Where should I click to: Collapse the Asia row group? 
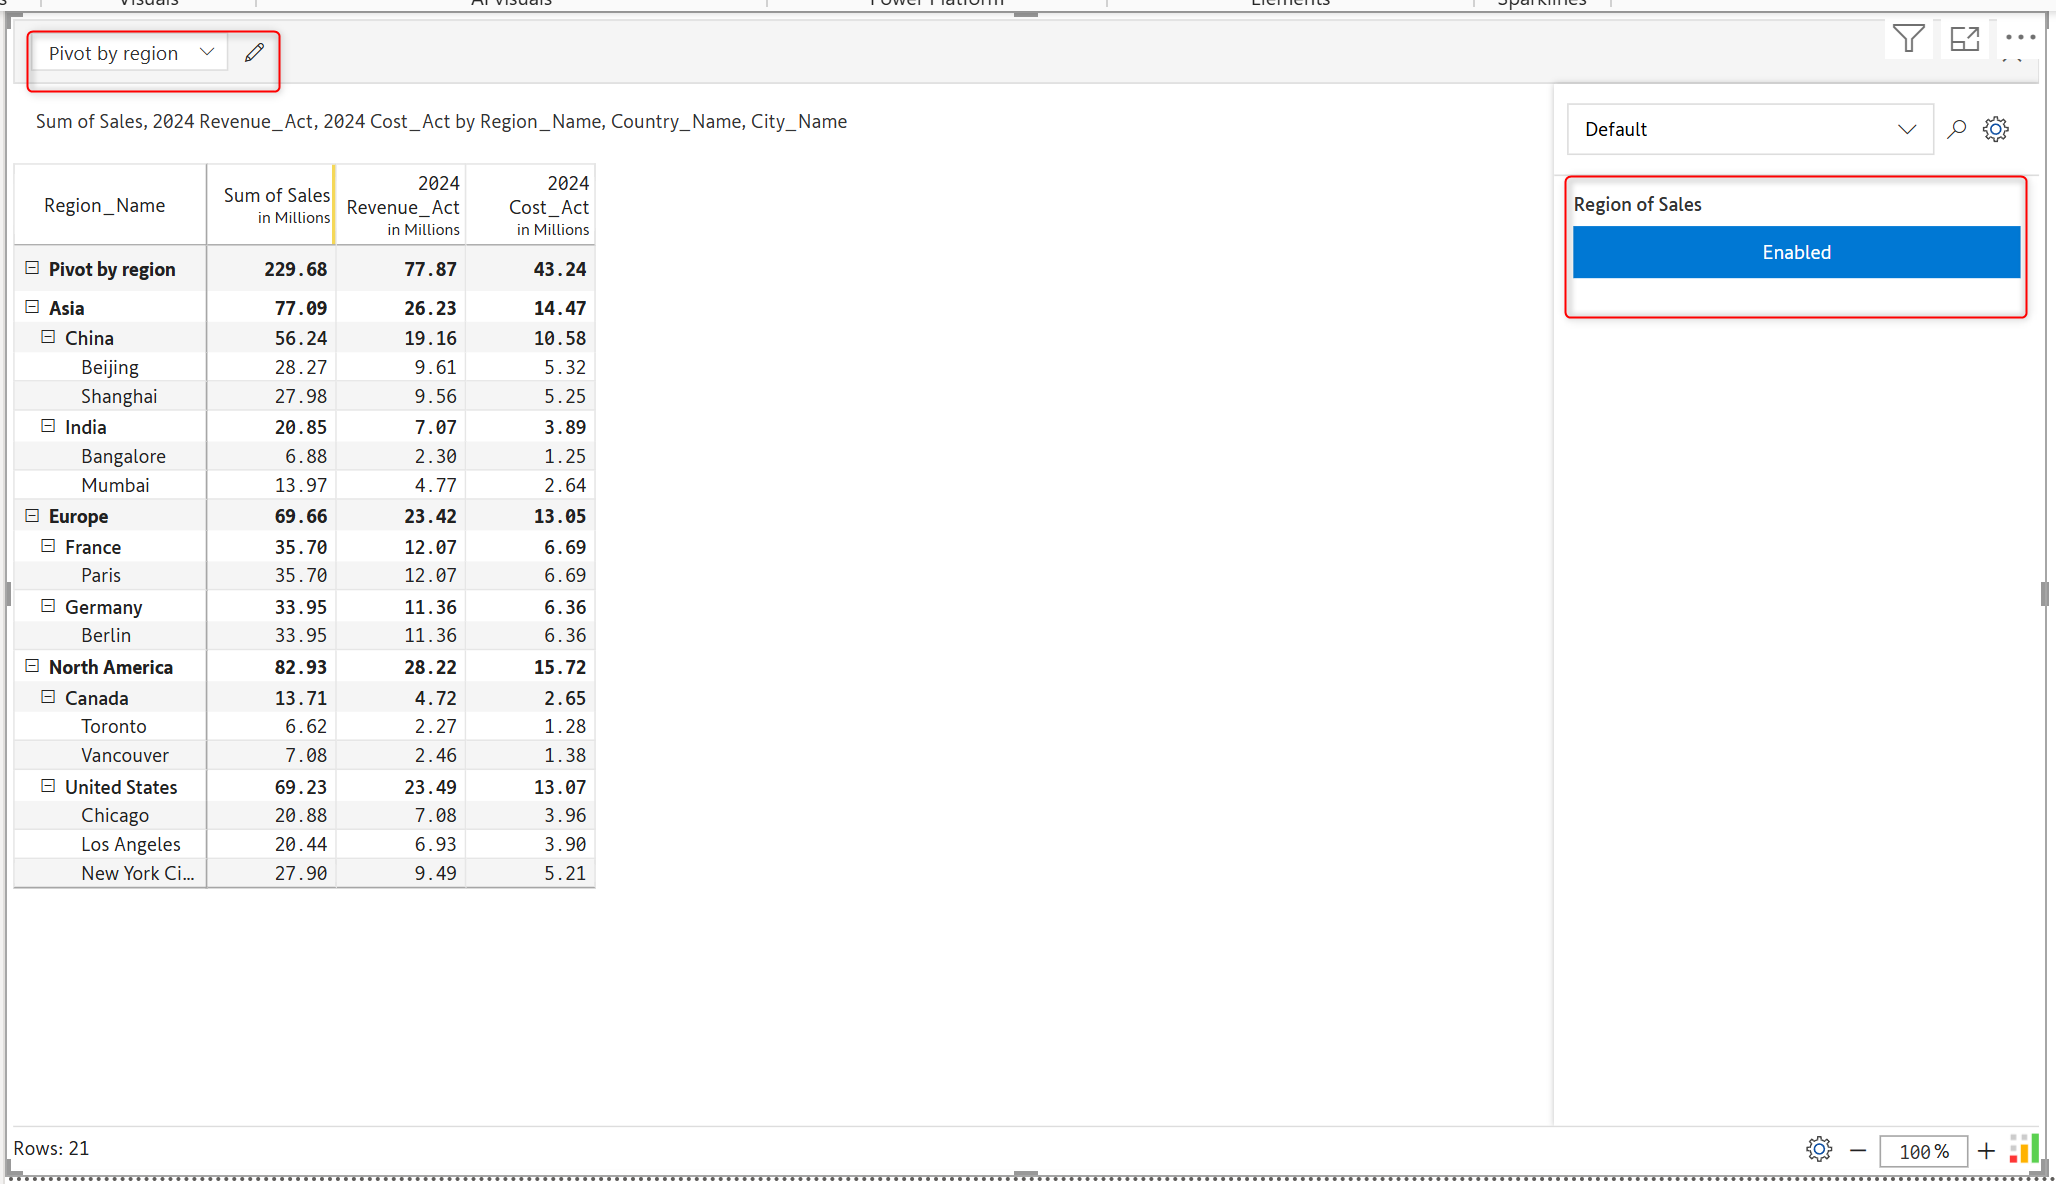tap(32, 307)
